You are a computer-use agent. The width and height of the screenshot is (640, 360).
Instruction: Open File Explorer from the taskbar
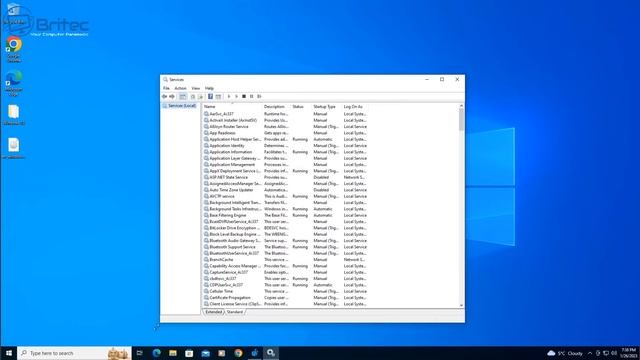coord(173,353)
